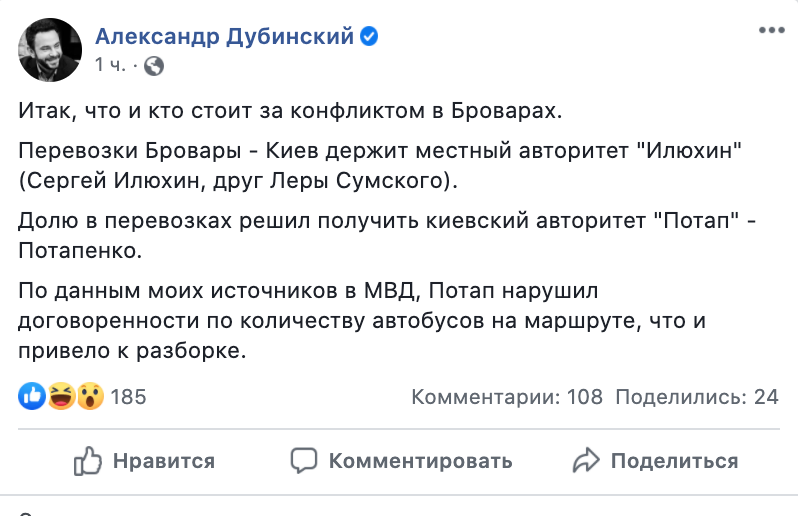Expand the "Комментарии: 108" comments list
This screenshot has height=516, width=798.
(x=507, y=397)
